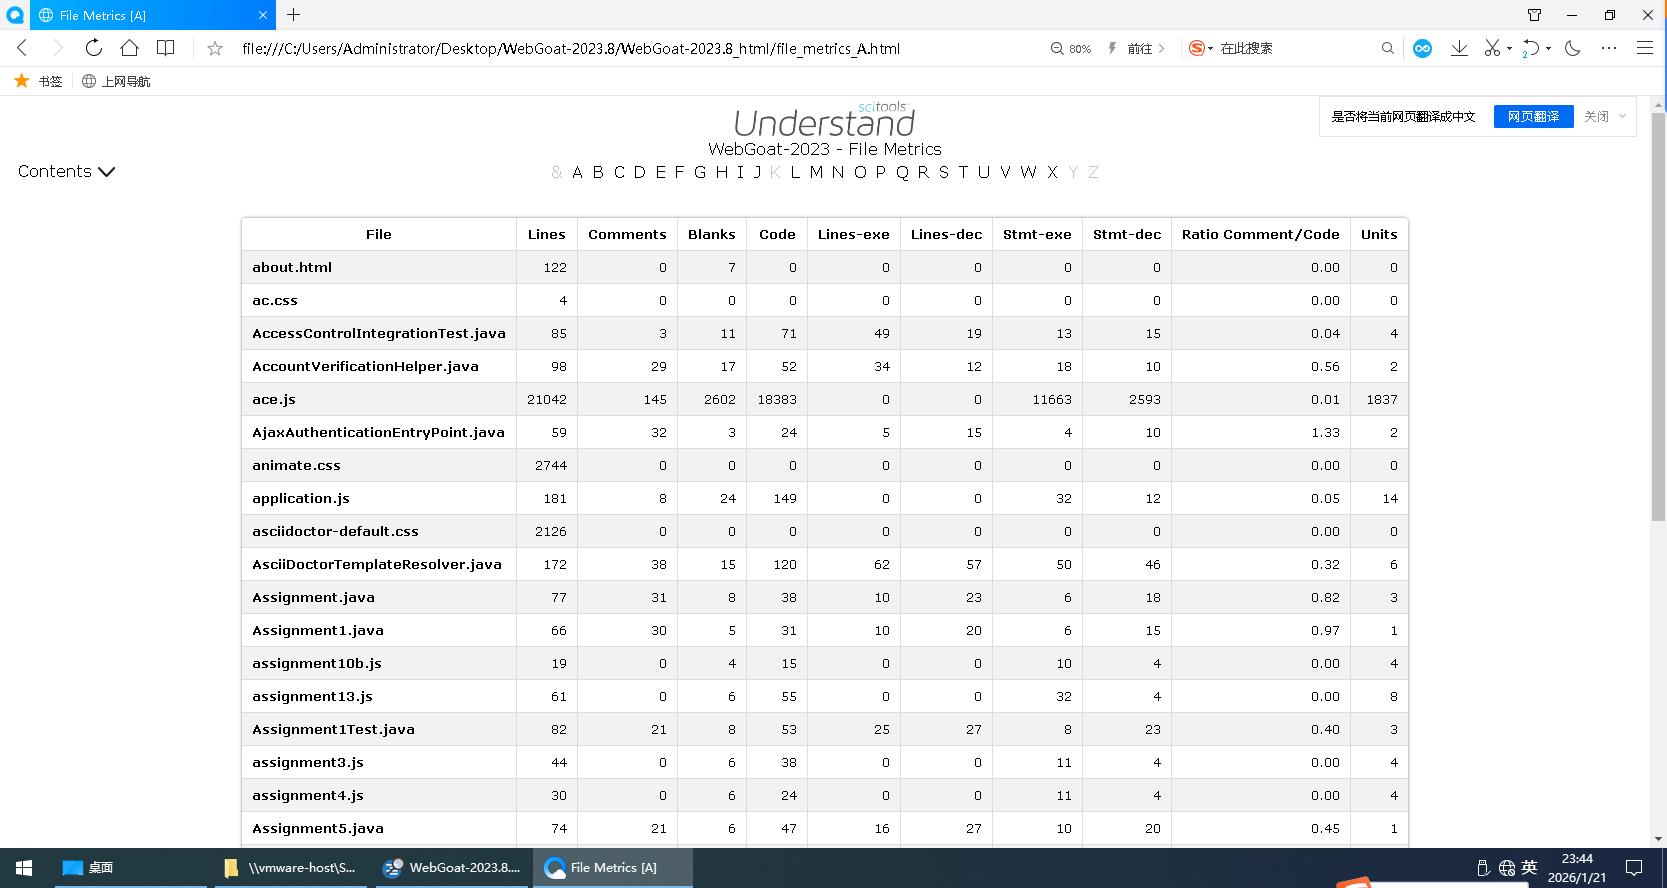The image size is (1667, 888).
Task: Expand the Contents dropdown
Action: (x=66, y=172)
